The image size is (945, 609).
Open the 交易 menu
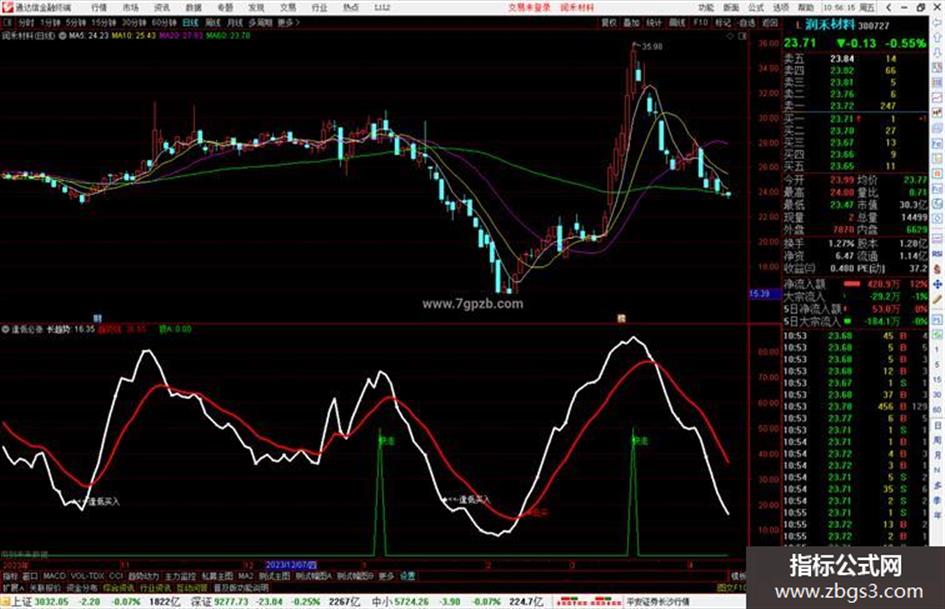[288, 8]
